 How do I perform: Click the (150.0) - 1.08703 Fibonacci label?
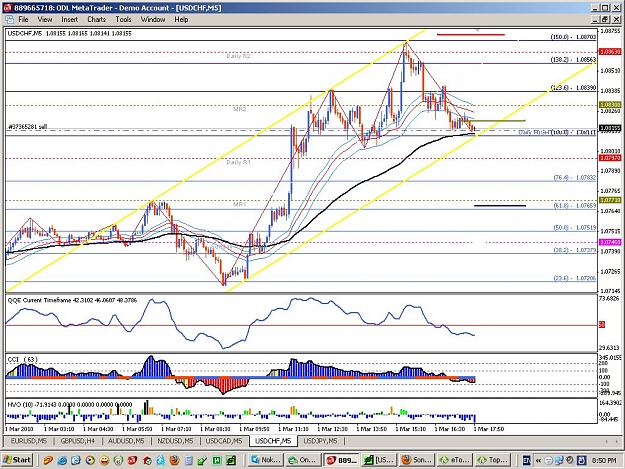pyautogui.click(x=573, y=37)
